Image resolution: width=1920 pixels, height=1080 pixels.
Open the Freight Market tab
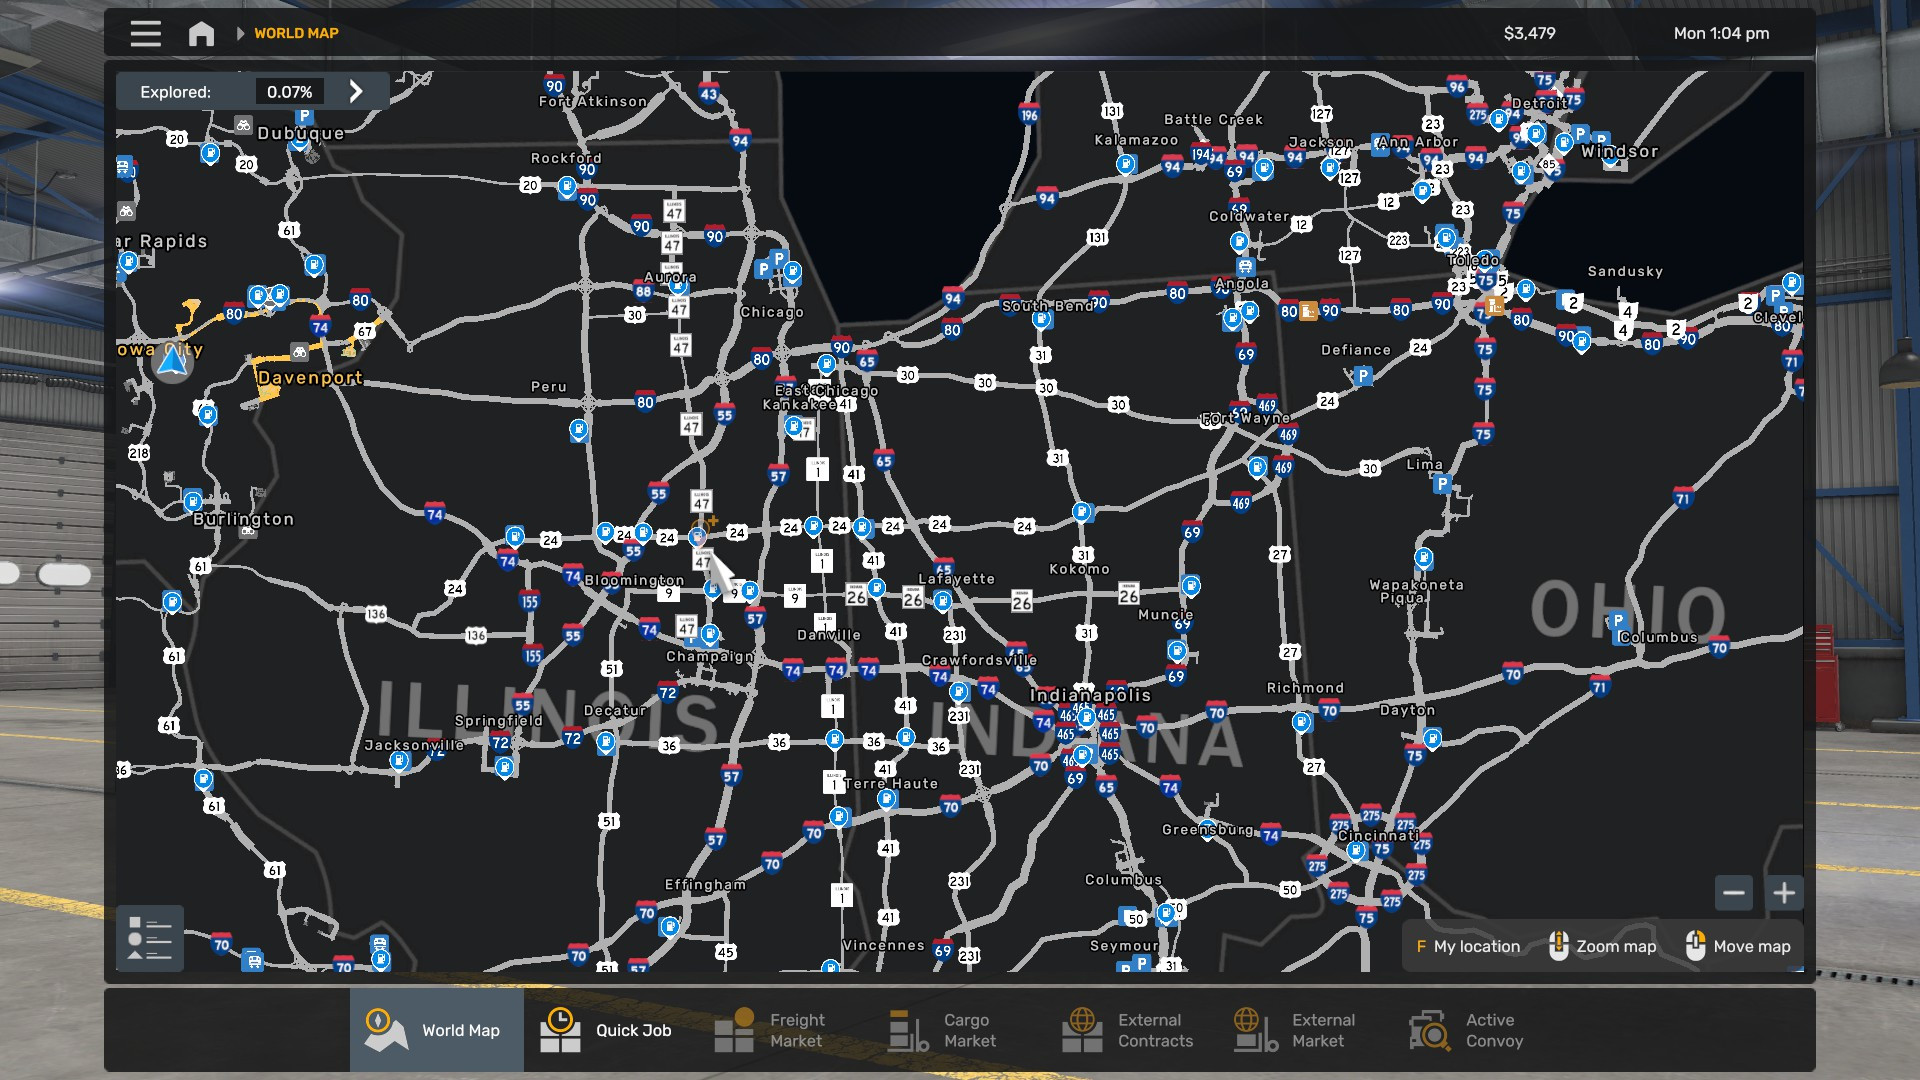[771, 1030]
